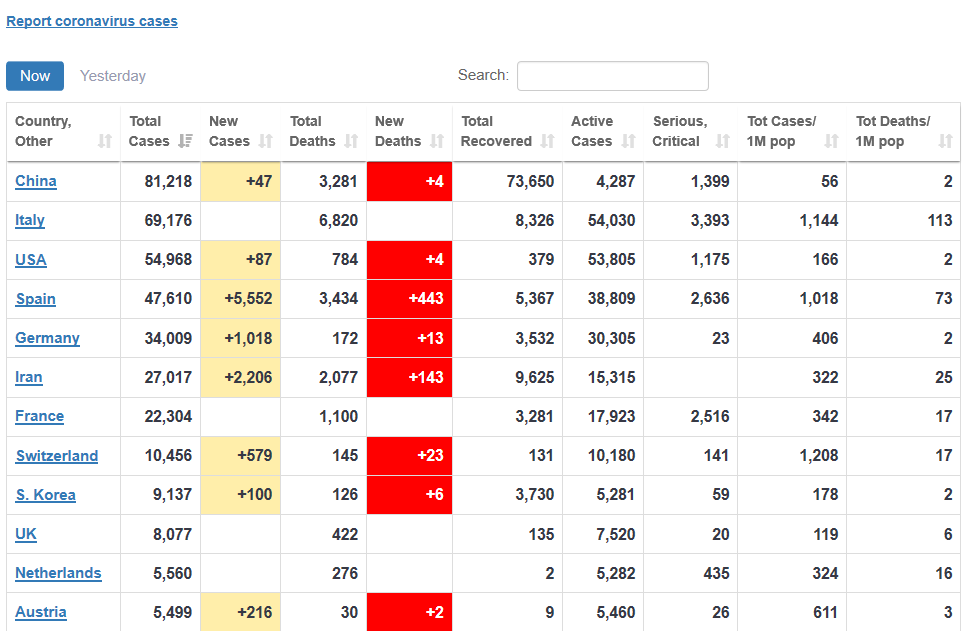Open the S. Korea country link
The height and width of the screenshot is (631, 972).
46,495
